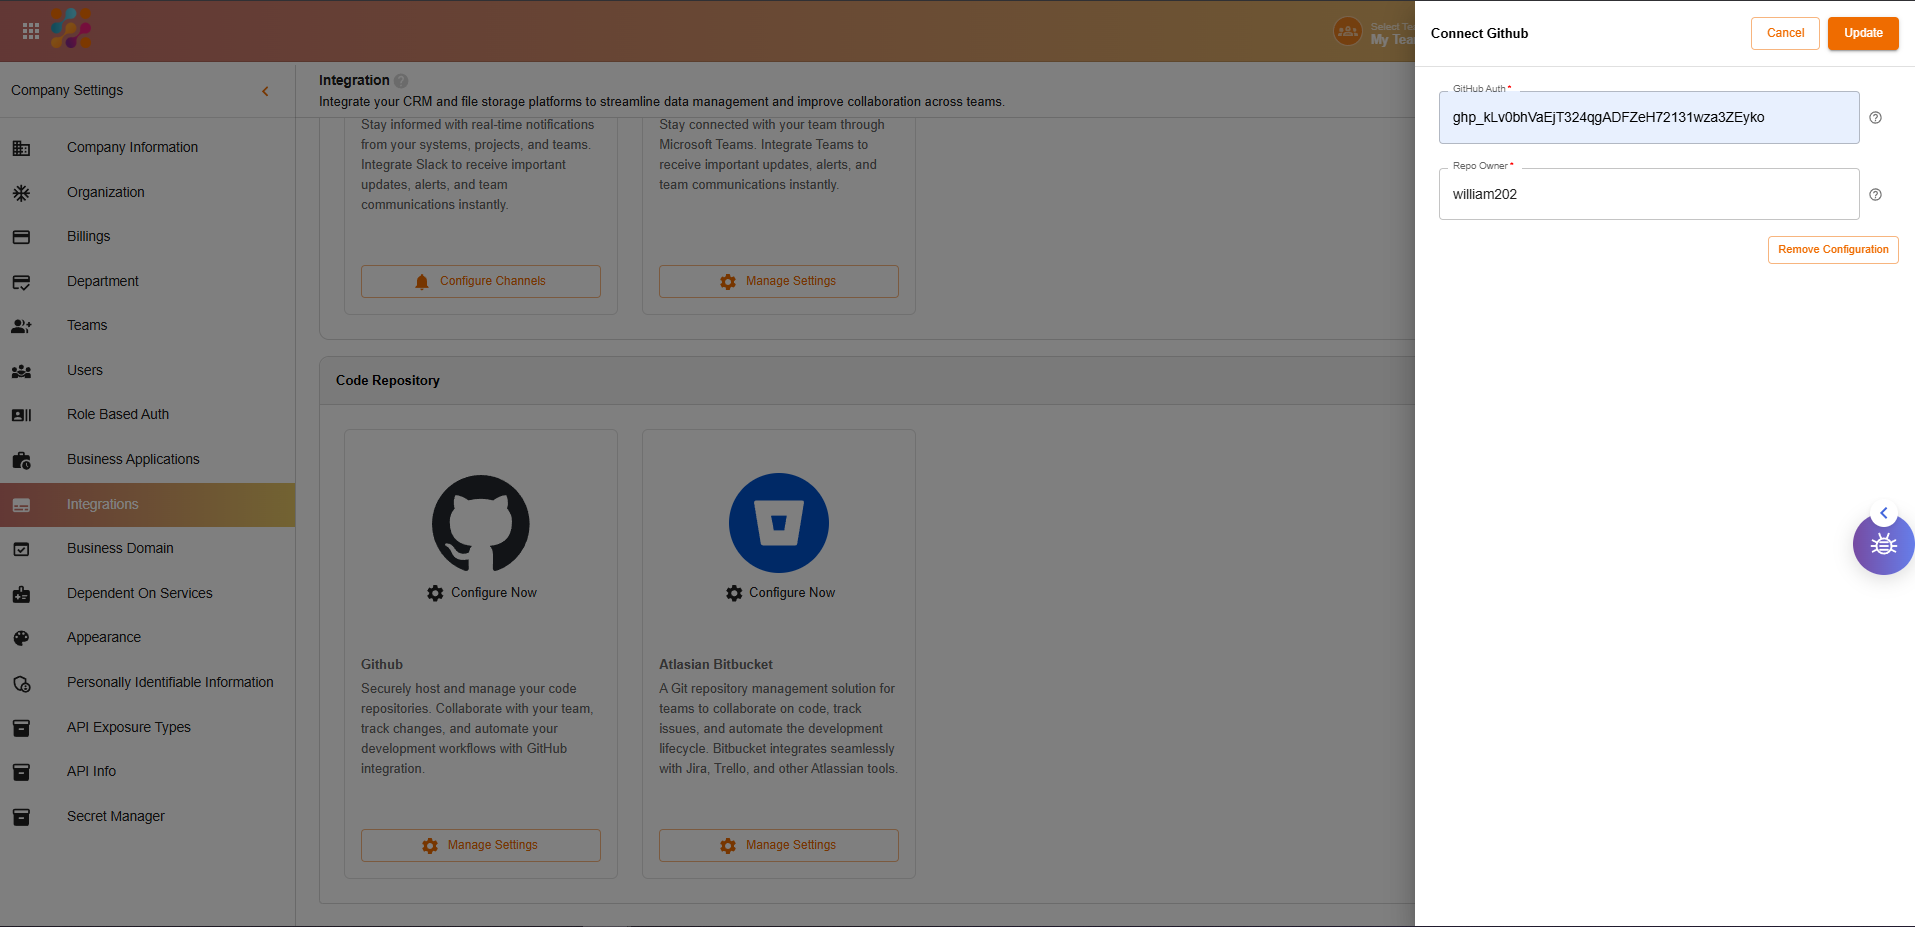Click the Atlassian Bitbucket logo

click(779, 523)
